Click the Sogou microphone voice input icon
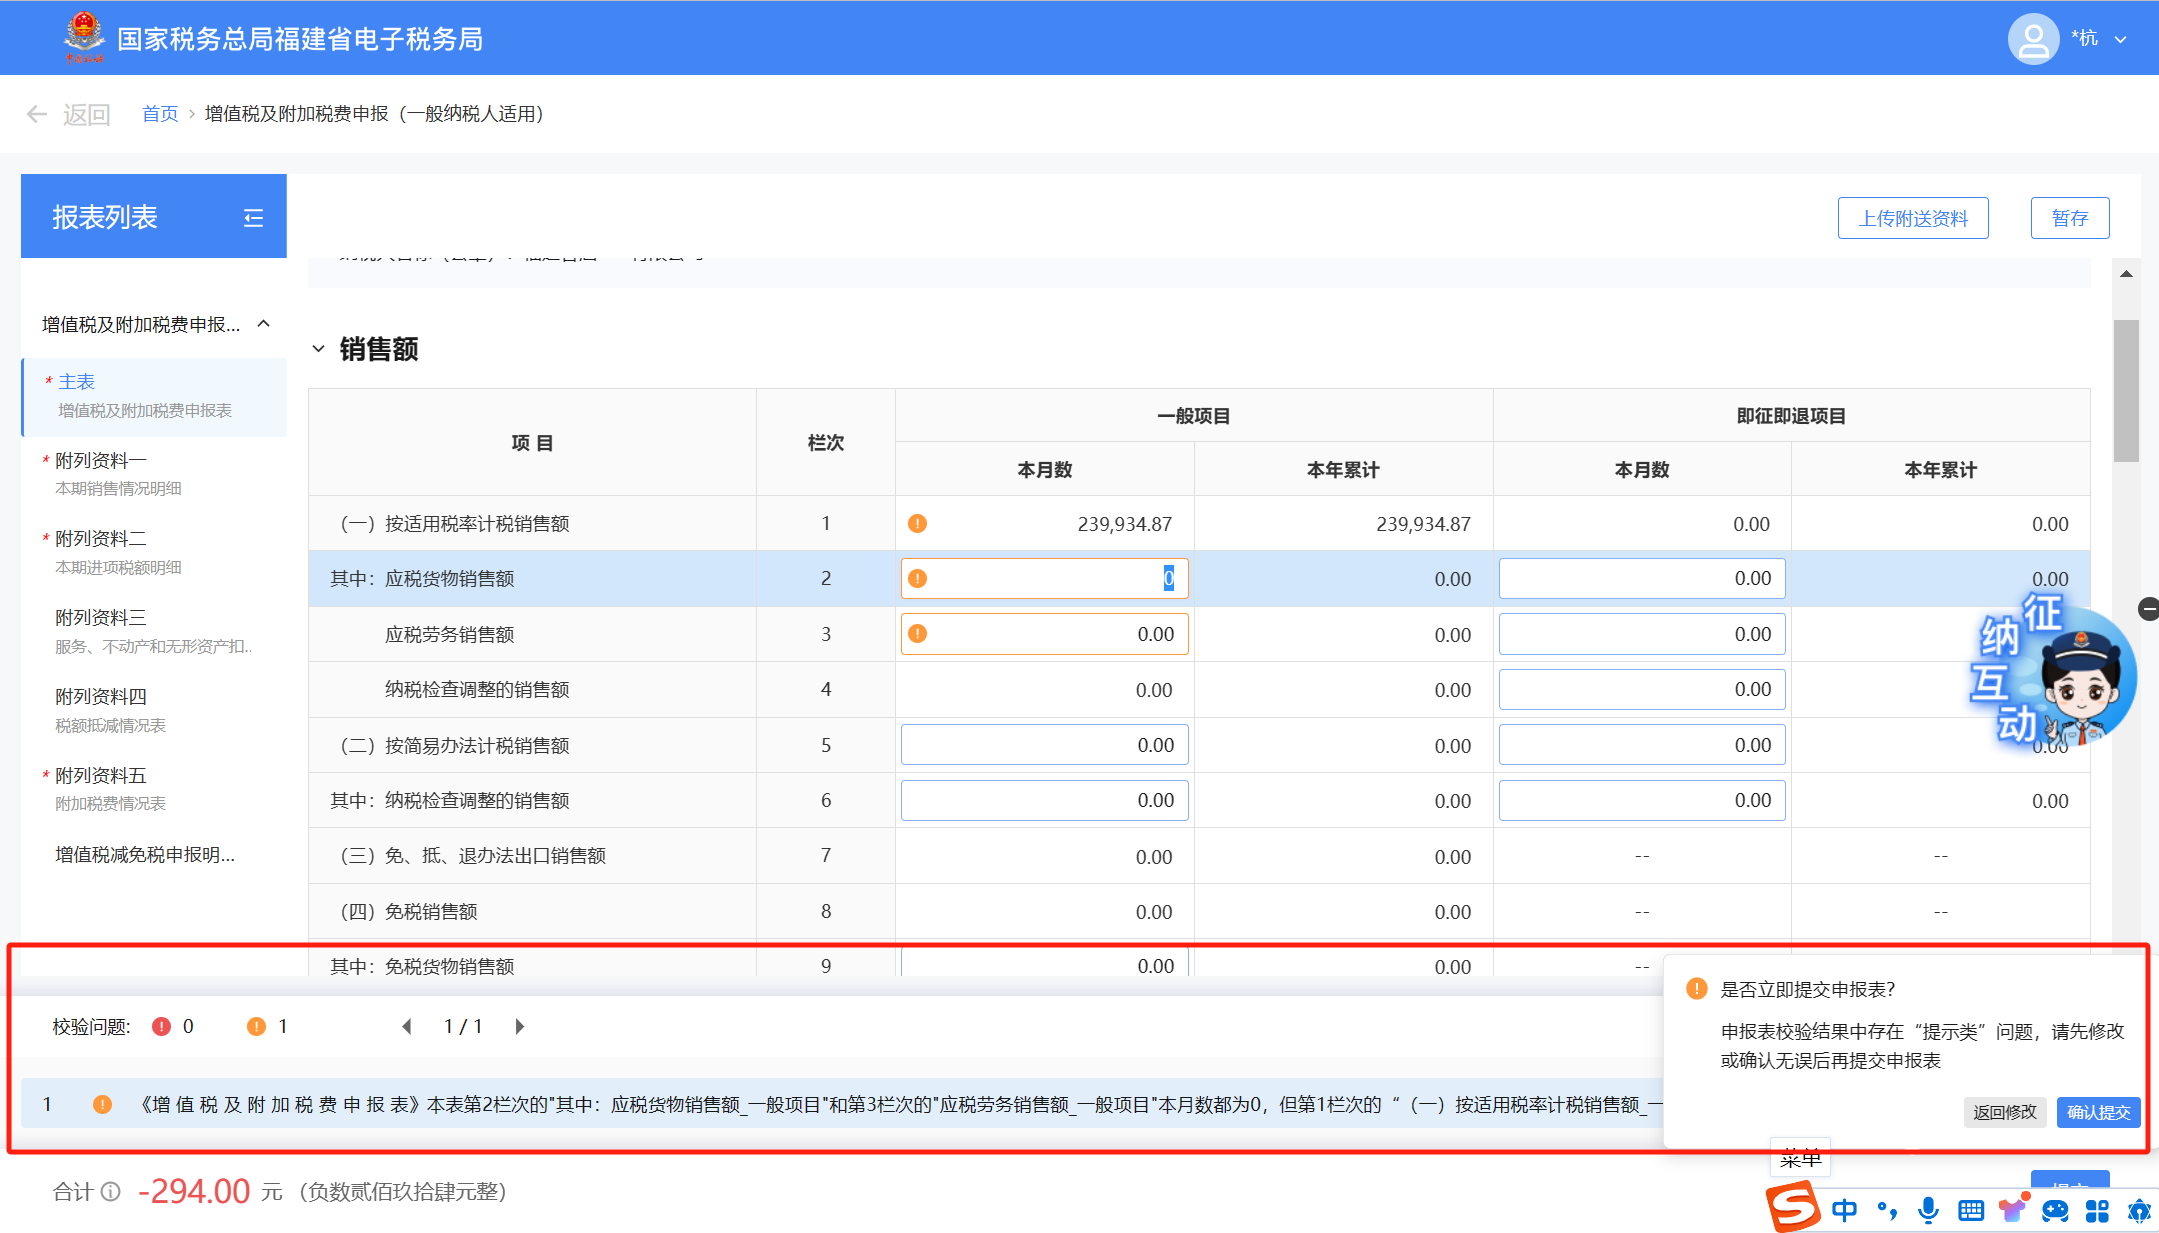The image size is (2159, 1233). click(1928, 1211)
